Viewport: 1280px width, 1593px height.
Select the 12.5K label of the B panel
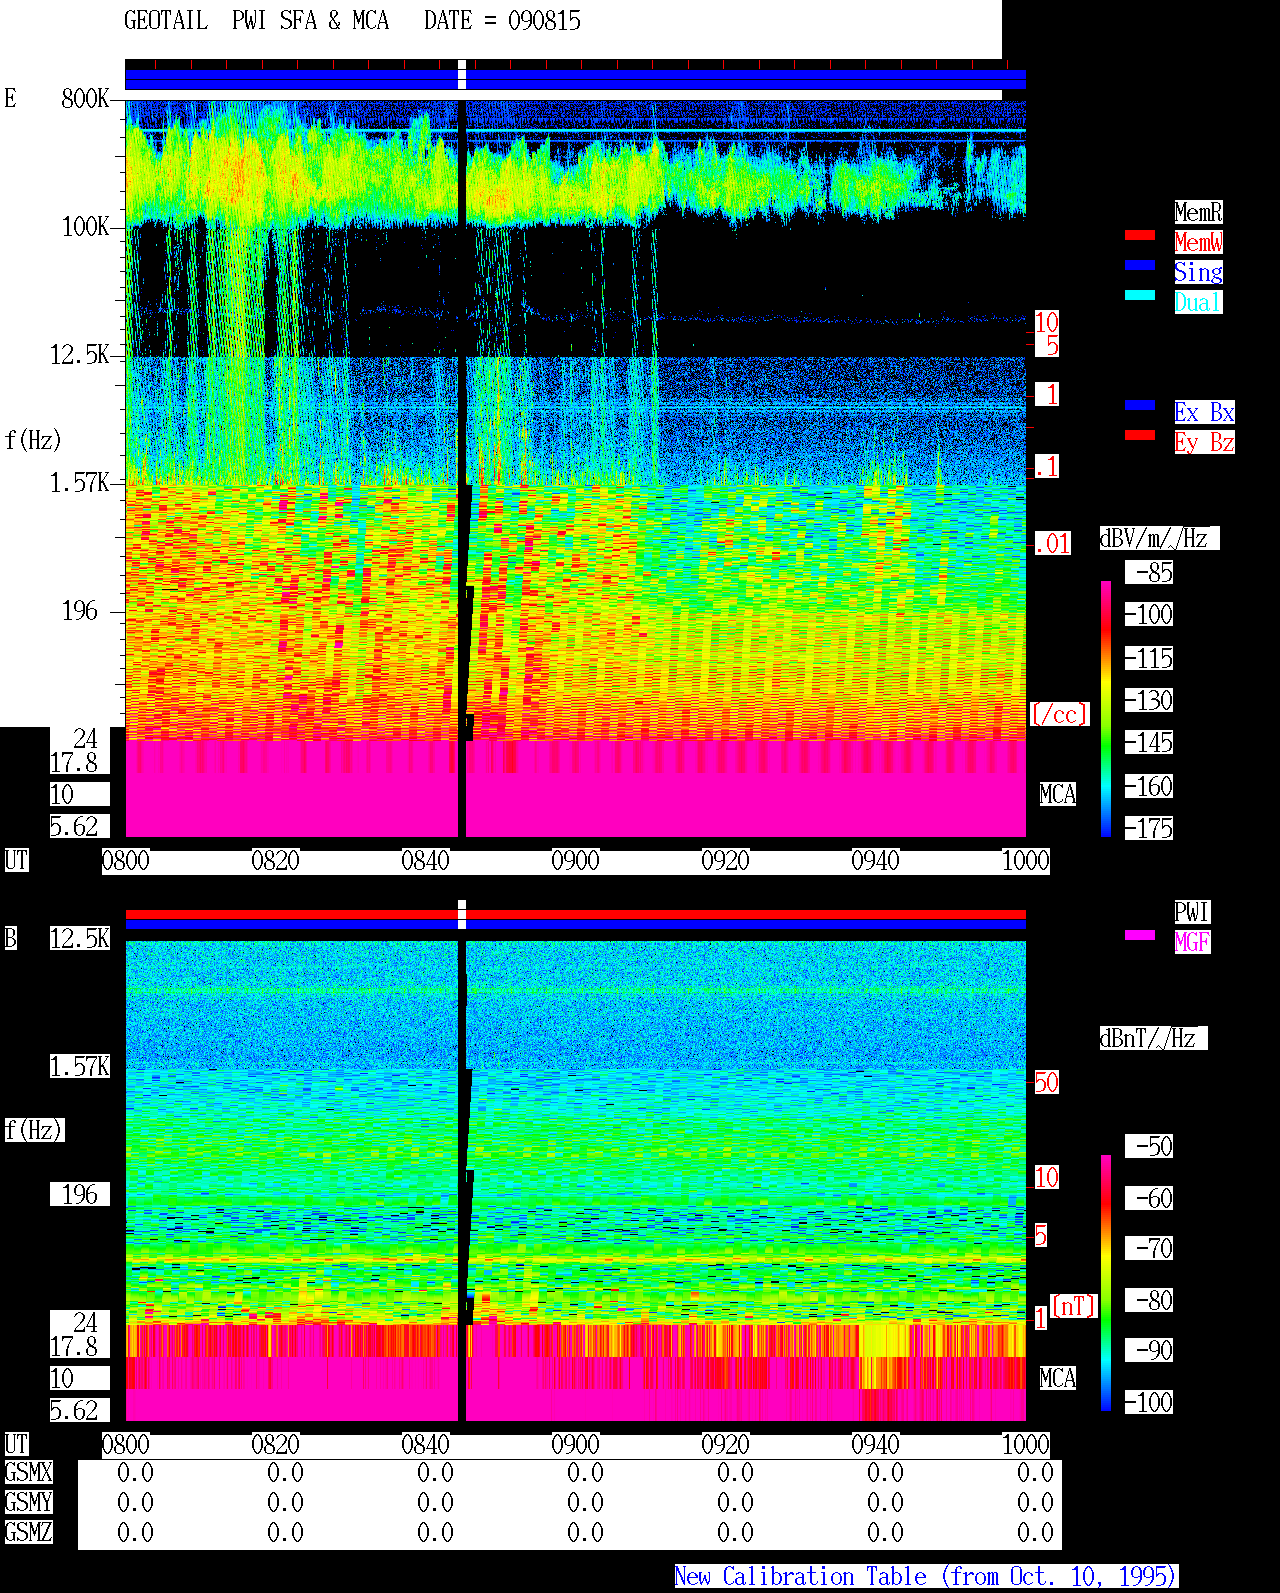click(x=80, y=938)
